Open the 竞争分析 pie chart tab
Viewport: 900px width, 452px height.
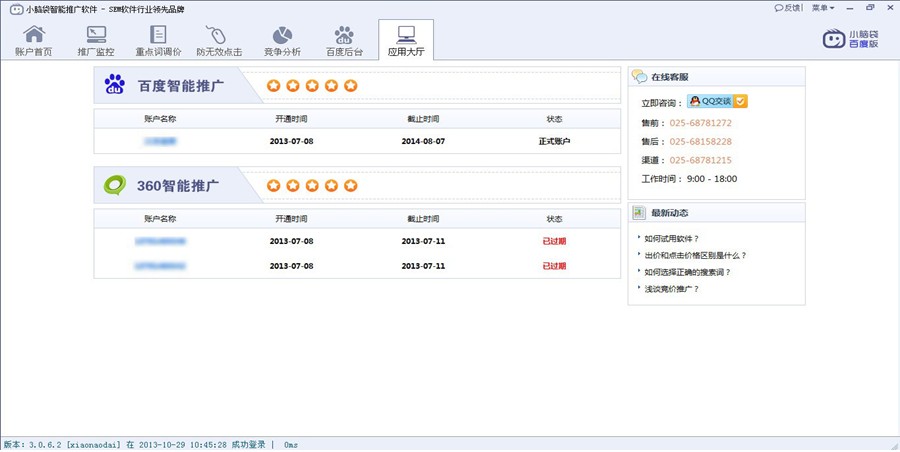pos(282,41)
